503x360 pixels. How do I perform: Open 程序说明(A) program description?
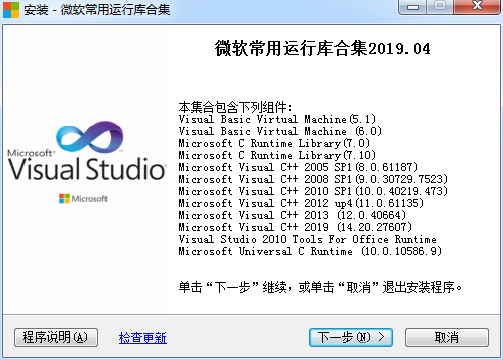56,337
